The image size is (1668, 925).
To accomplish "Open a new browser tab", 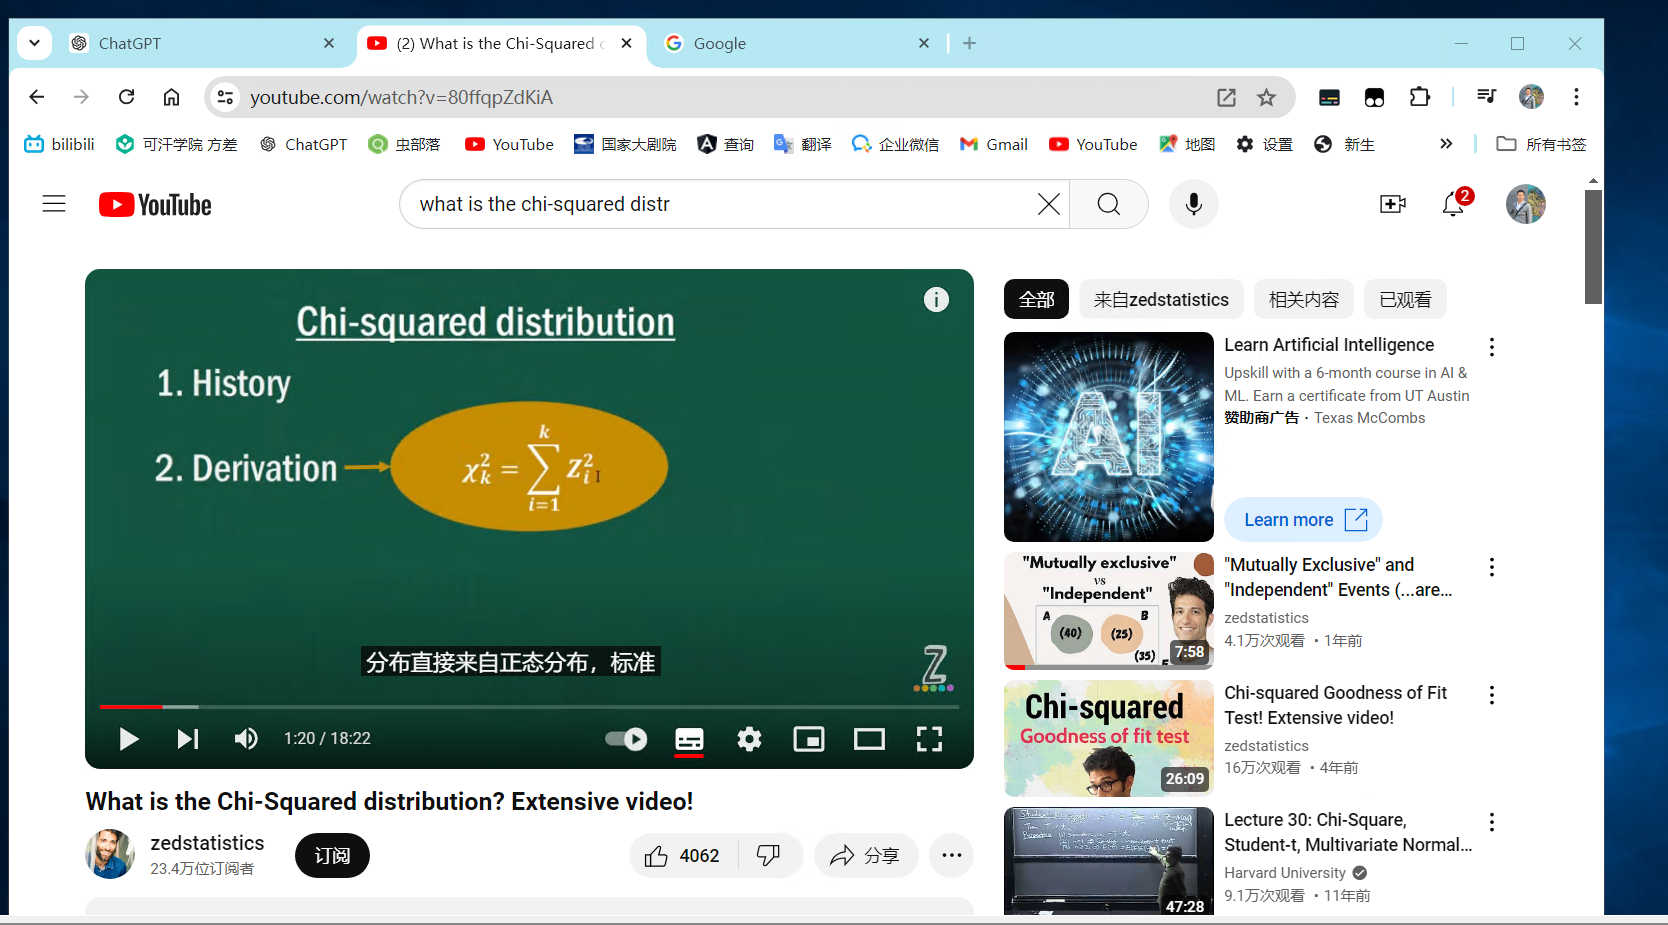I will click(969, 43).
